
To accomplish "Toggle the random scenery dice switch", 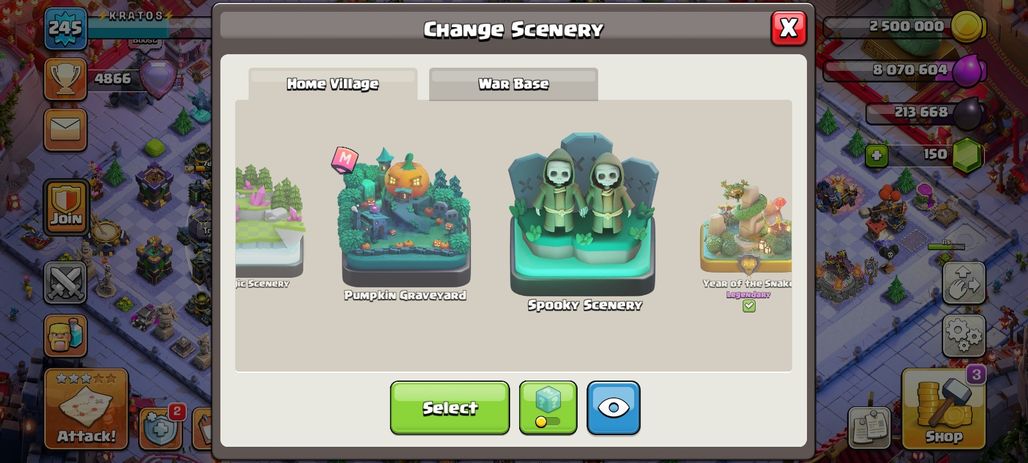I will [548, 408].
